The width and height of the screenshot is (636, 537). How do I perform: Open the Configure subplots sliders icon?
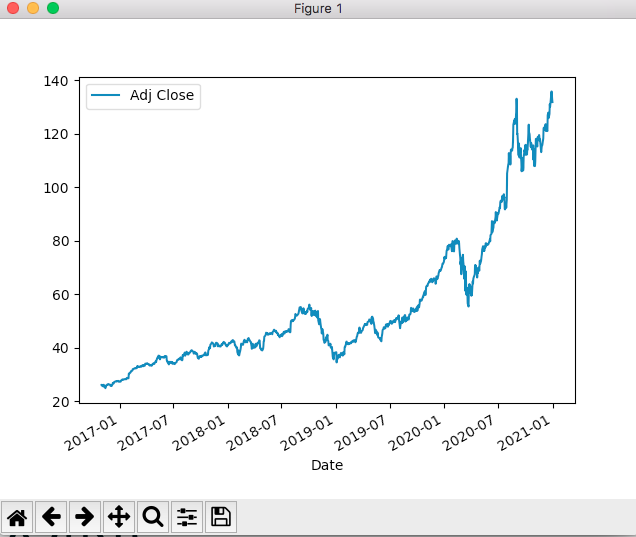click(x=187, y=517)
